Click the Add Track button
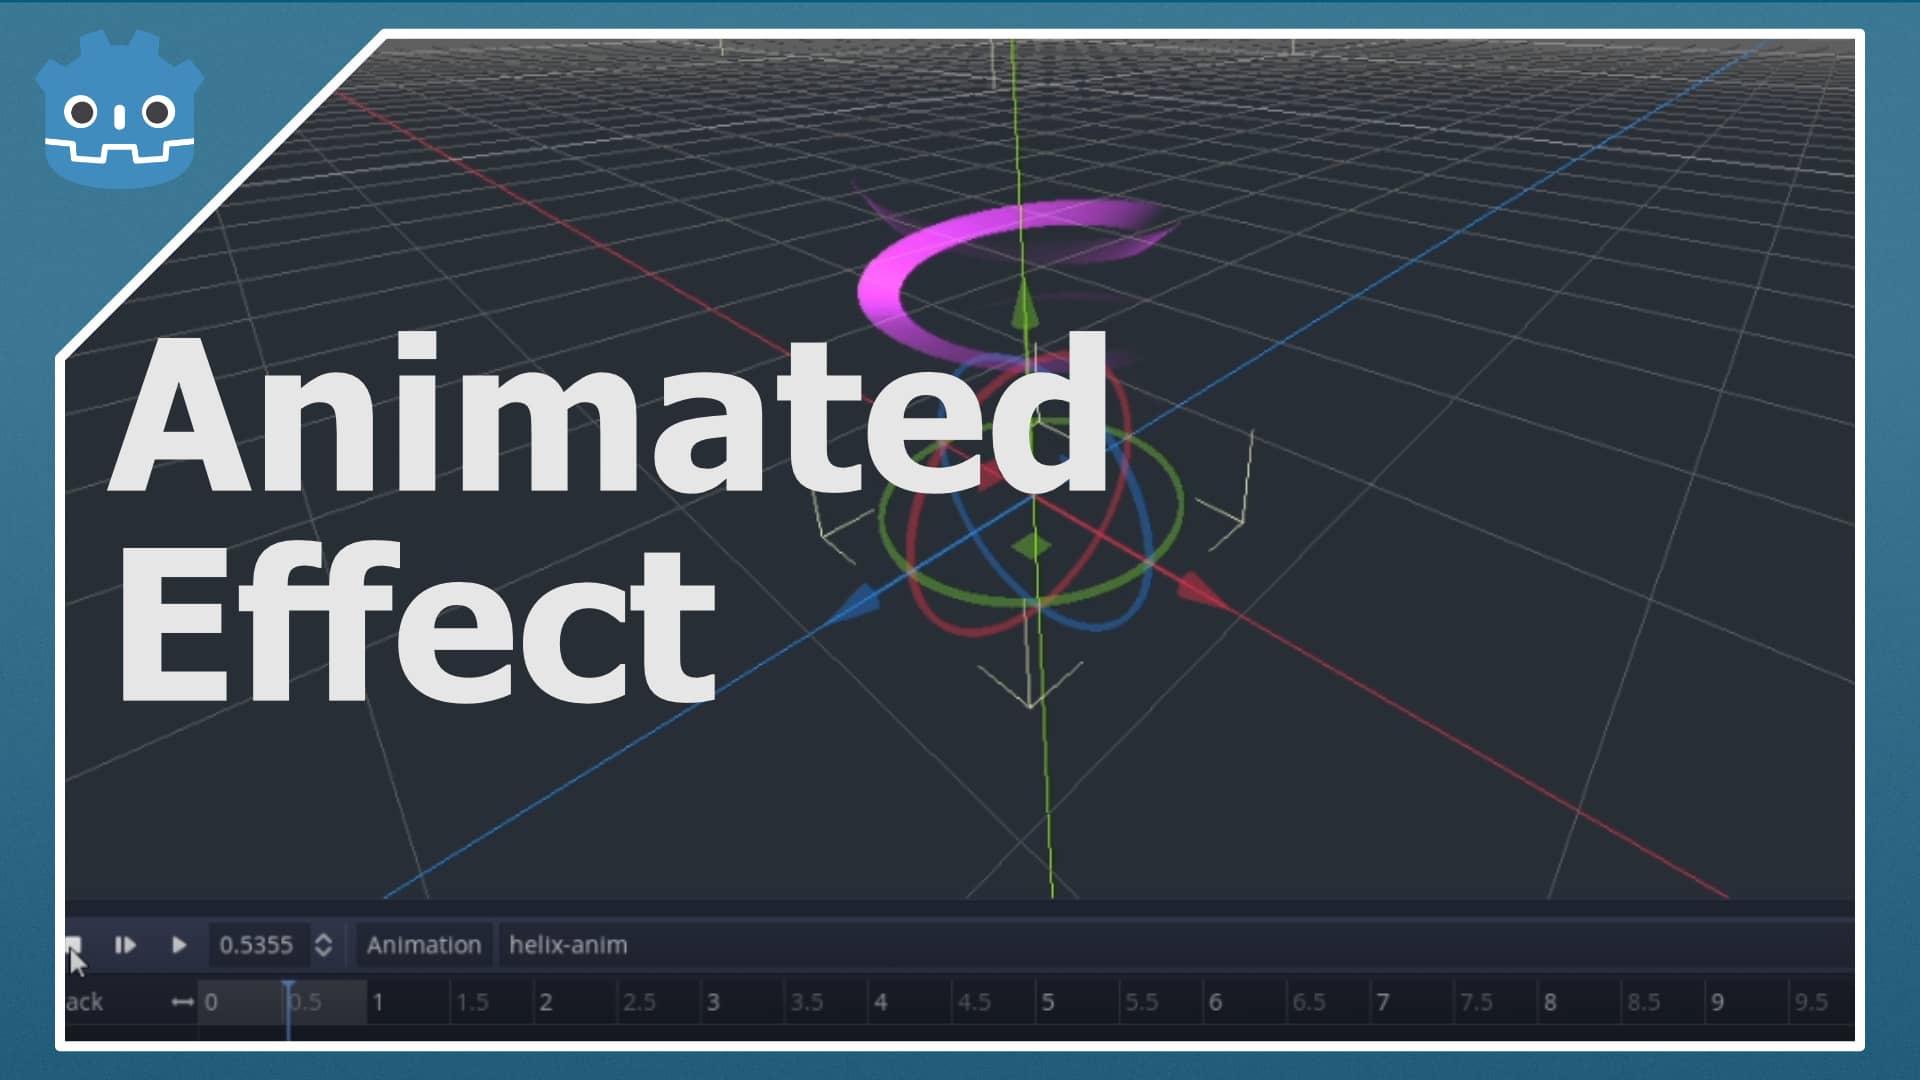Screen dimensions: 1920x1080 click(x=85, y=1001)
